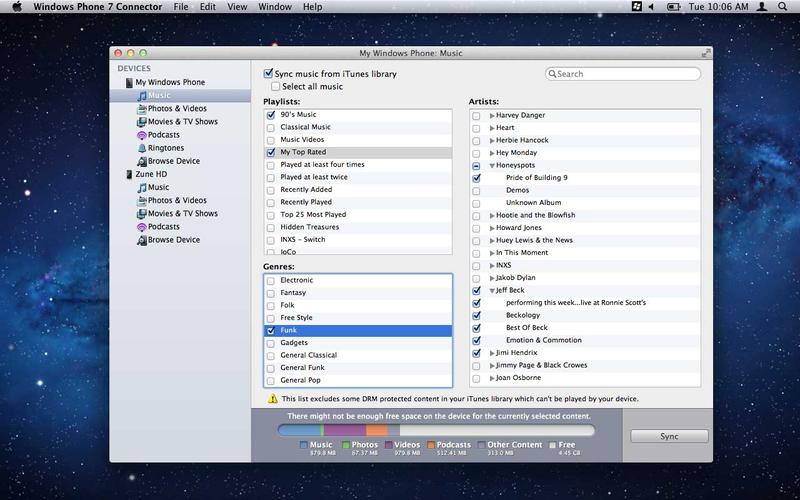
Task: Click the Apple logo in menu bar
Action: click(17, 7)
